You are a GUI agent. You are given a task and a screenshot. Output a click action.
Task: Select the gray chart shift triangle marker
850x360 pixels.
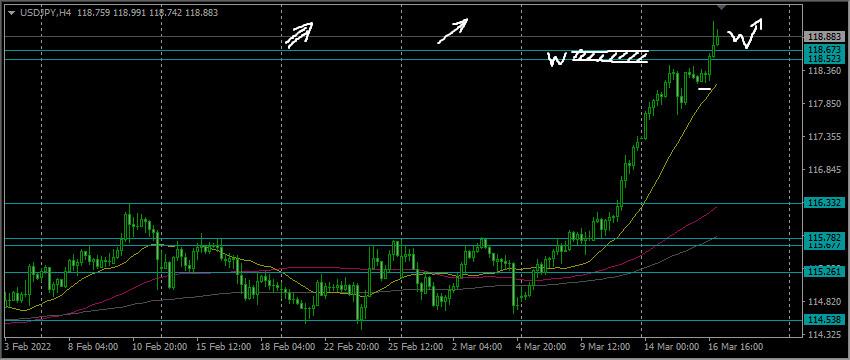721,7
